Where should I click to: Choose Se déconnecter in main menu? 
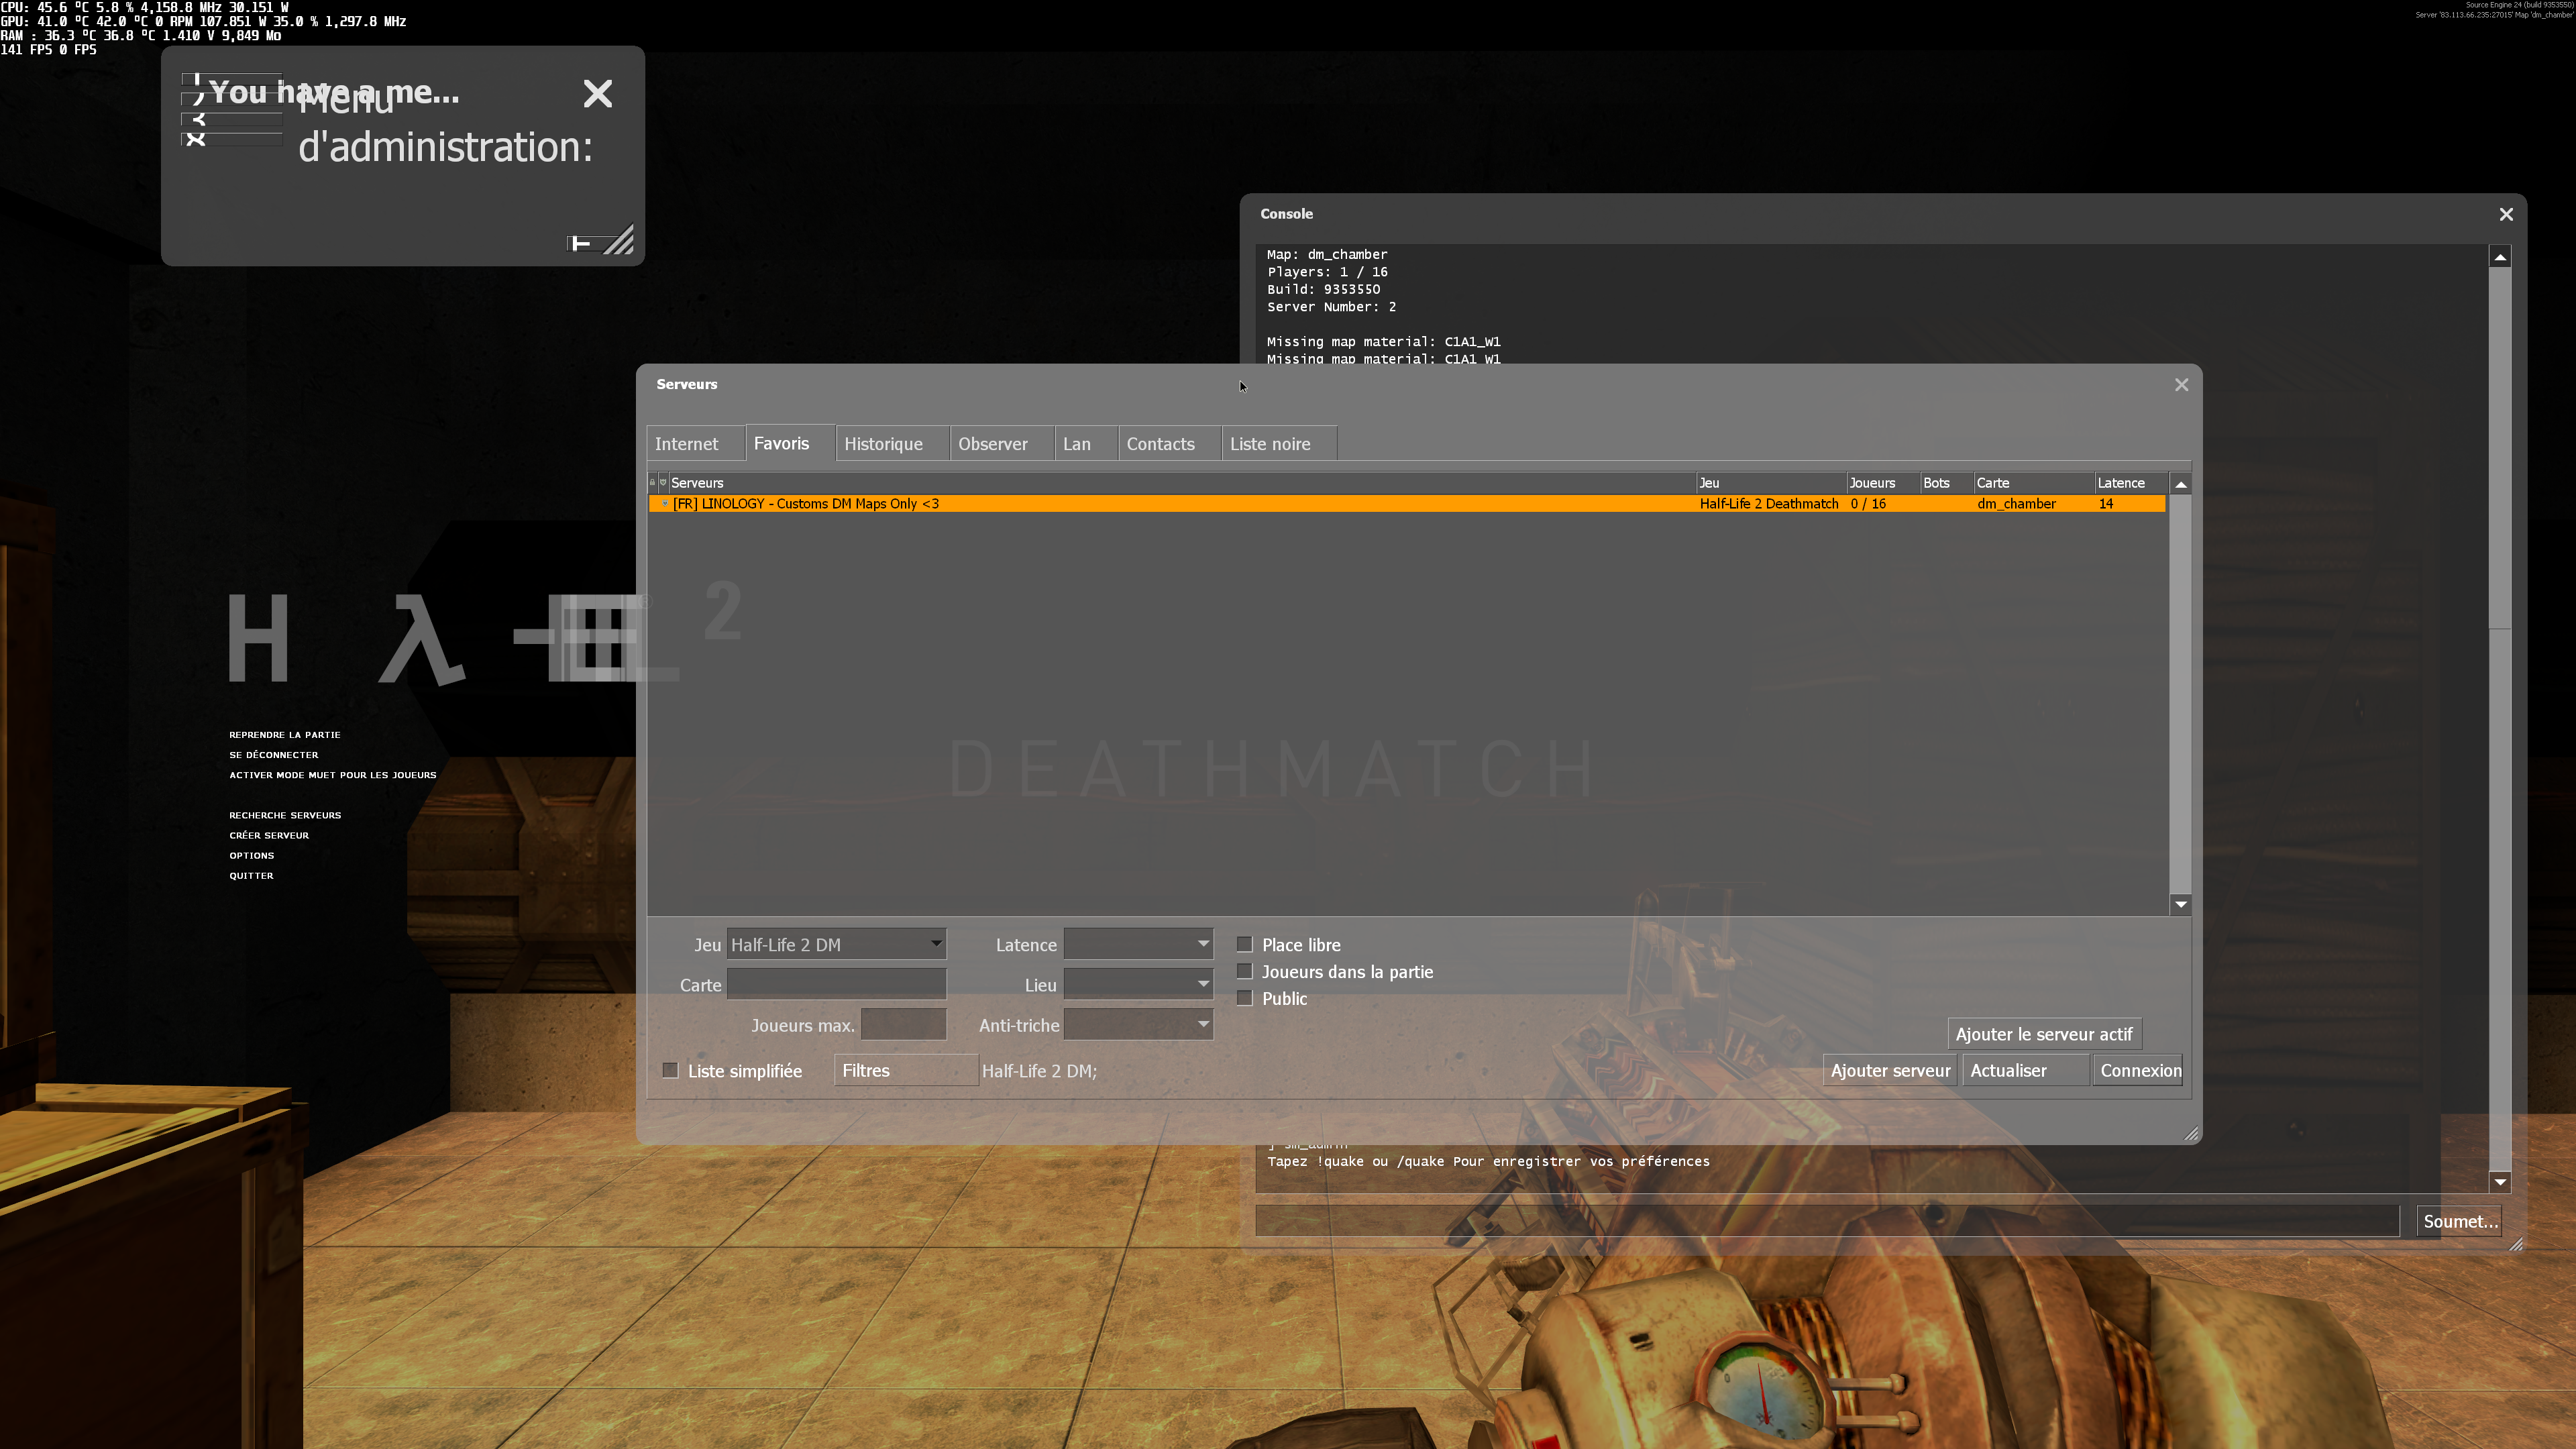274,755
